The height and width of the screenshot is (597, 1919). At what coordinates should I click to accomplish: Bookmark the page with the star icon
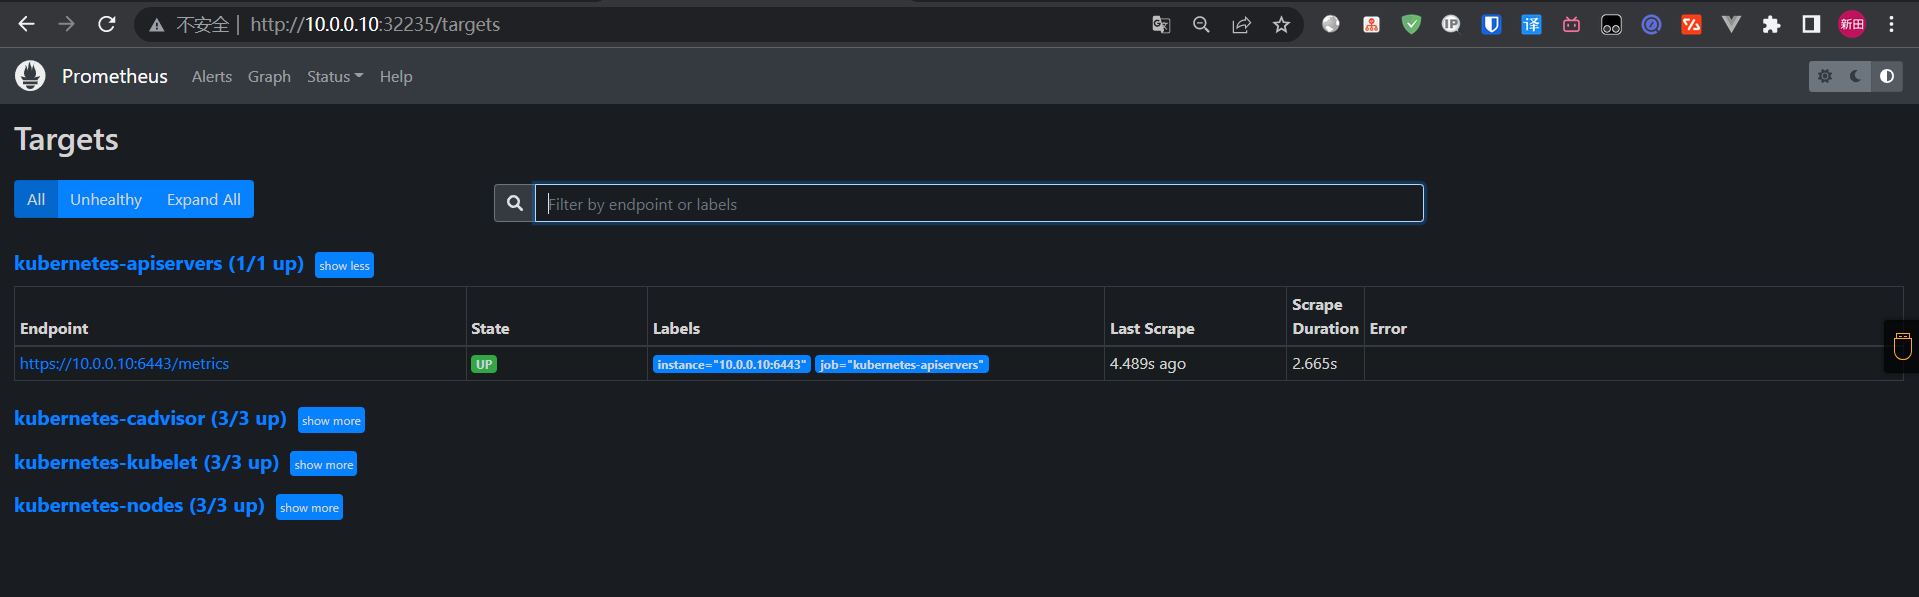point(1281,25)
